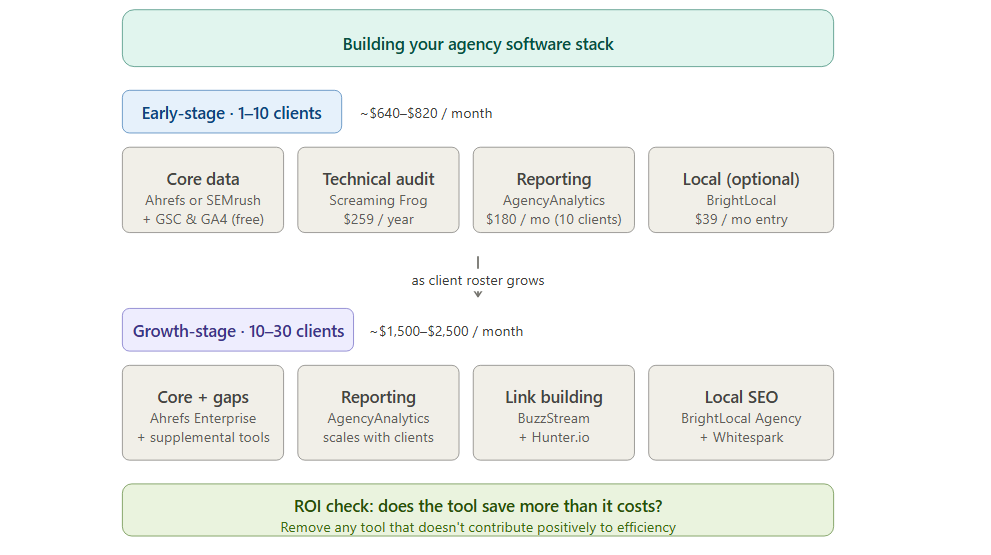Click the 'ROI check' heading
991x555 pixels.
(478, 506)
